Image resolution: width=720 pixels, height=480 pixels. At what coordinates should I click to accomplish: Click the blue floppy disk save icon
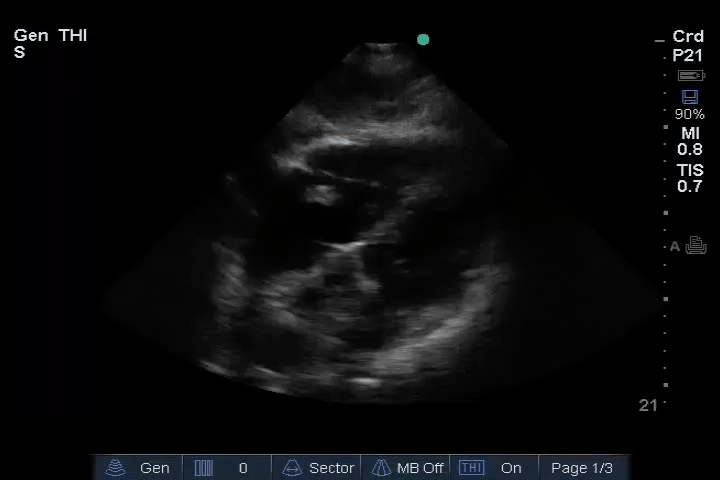point(689,97)
